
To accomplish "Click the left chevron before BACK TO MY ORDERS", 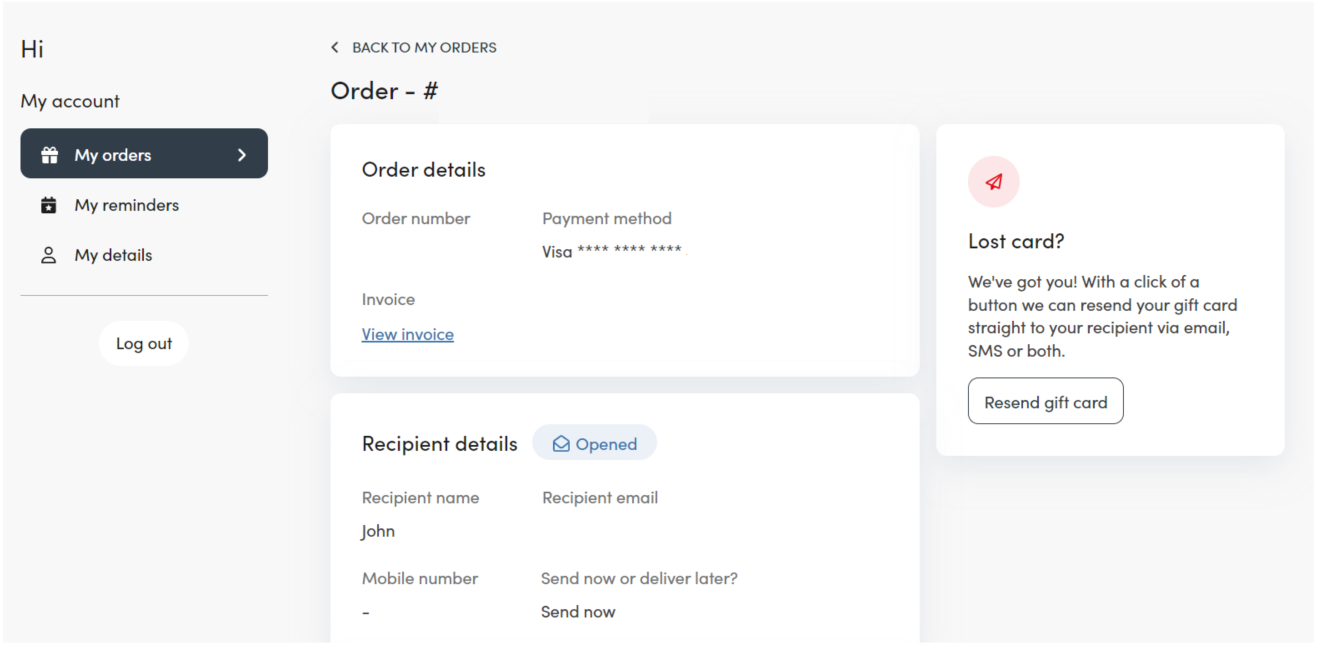I will click(335, 47).
